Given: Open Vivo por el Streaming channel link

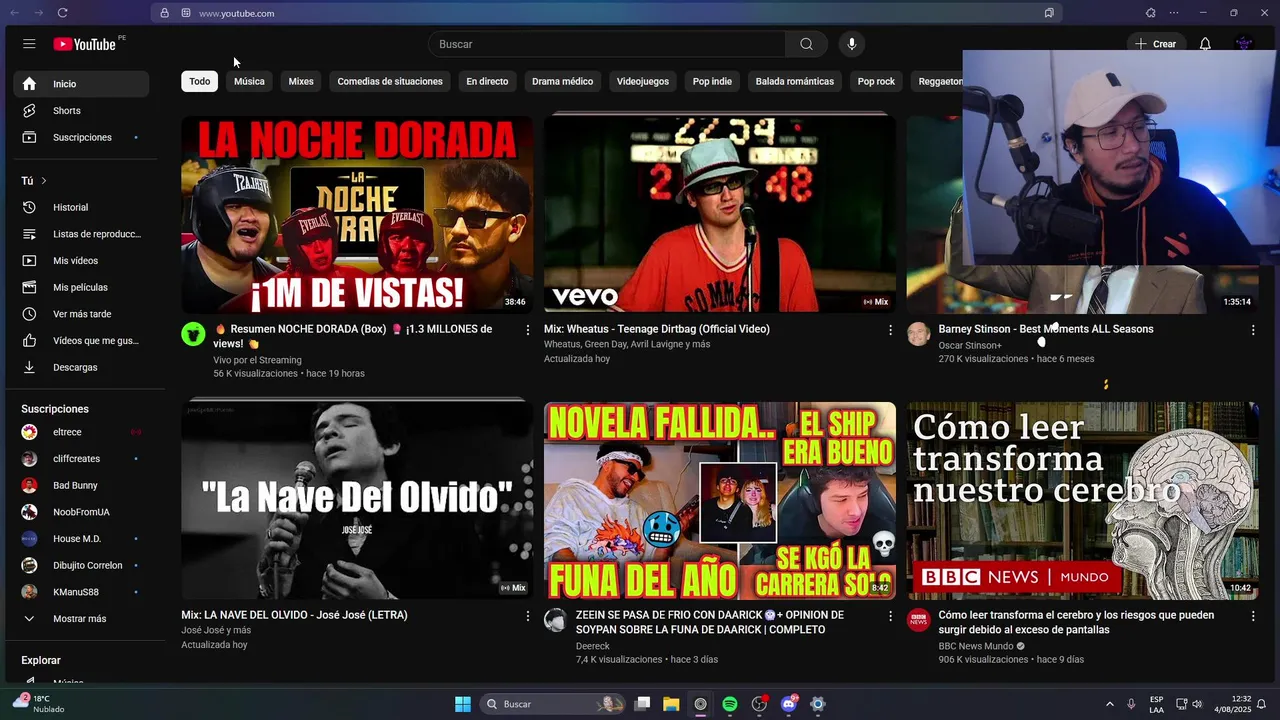Looking at the screenshot, I should 257,360.
